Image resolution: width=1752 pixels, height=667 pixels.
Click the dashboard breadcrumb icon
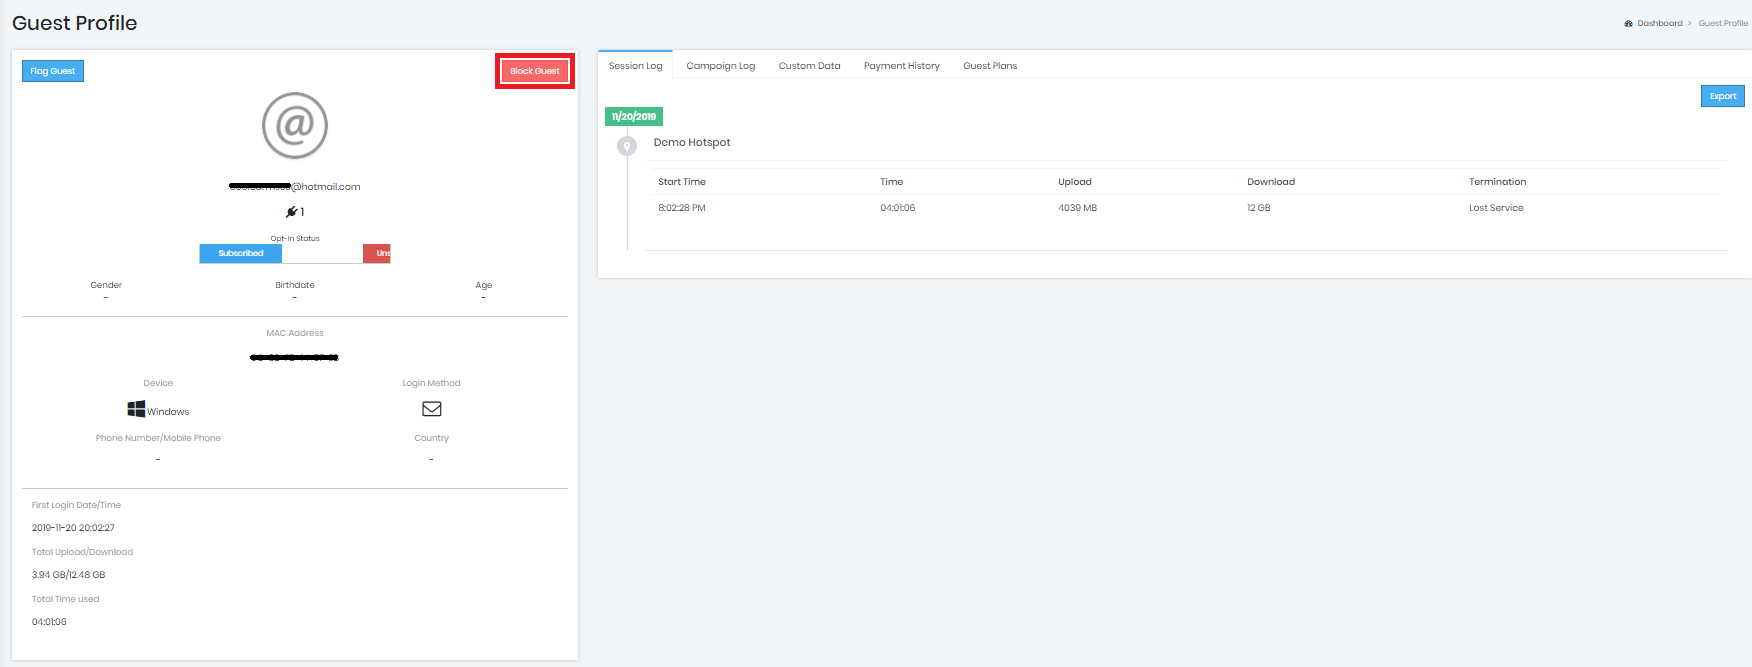coord(1628,23)
